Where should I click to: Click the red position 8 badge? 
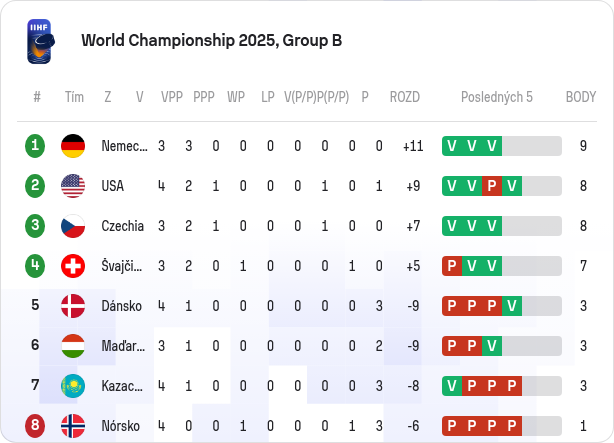point(35,425)
